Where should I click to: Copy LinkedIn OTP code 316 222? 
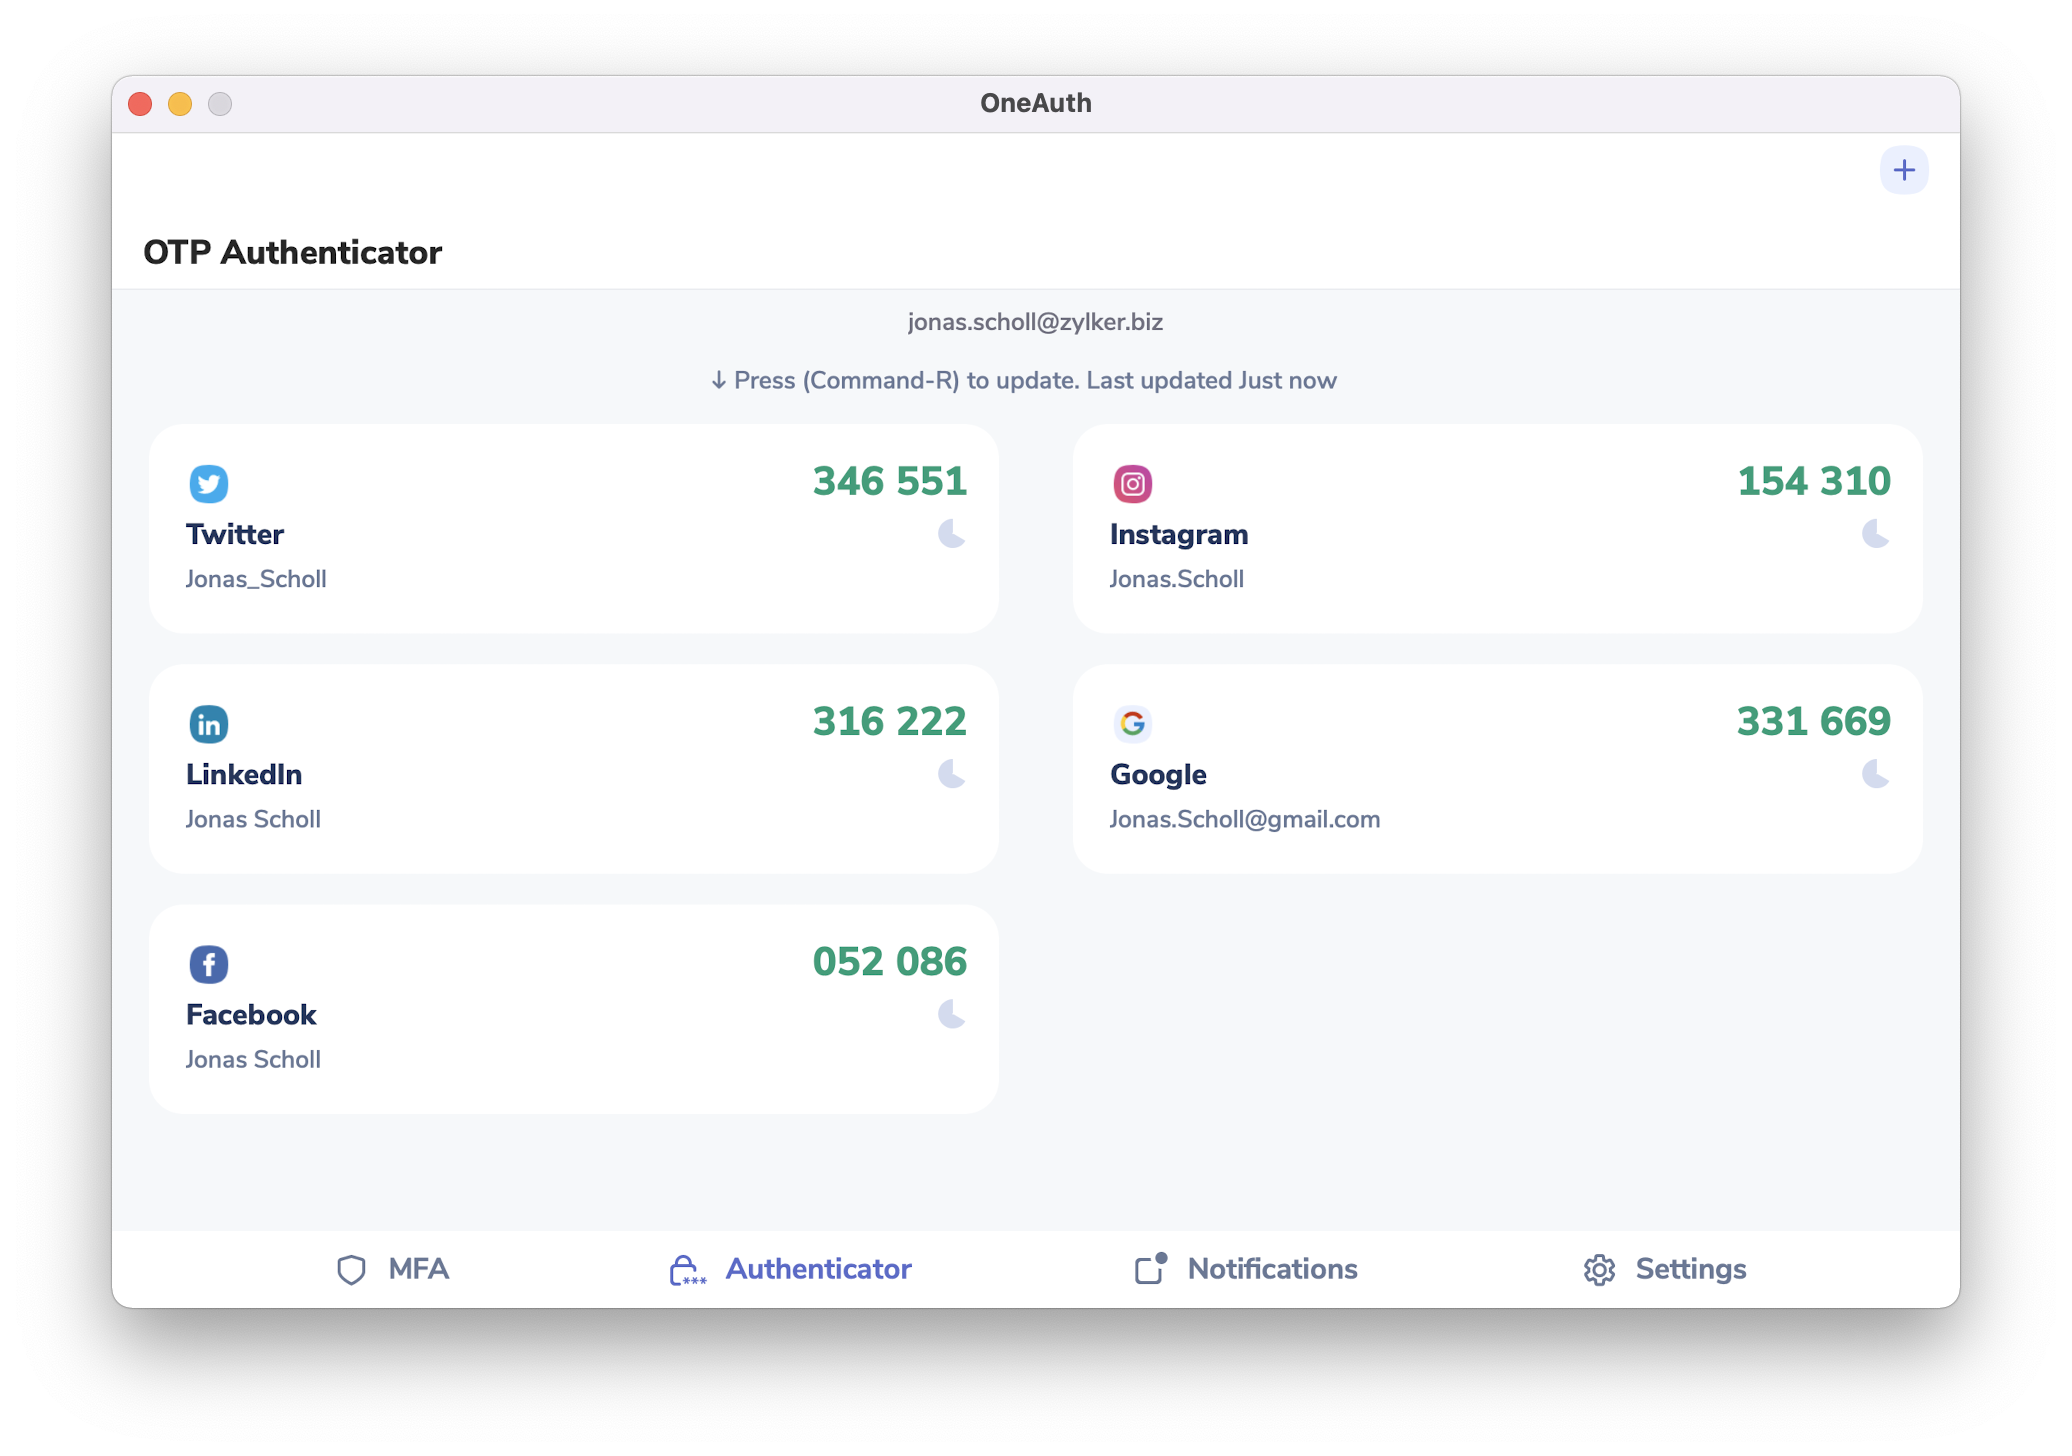(890, 721)
